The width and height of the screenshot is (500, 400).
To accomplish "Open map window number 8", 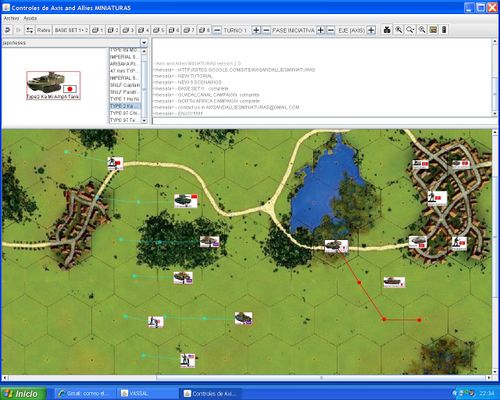I will pos(204,30).
